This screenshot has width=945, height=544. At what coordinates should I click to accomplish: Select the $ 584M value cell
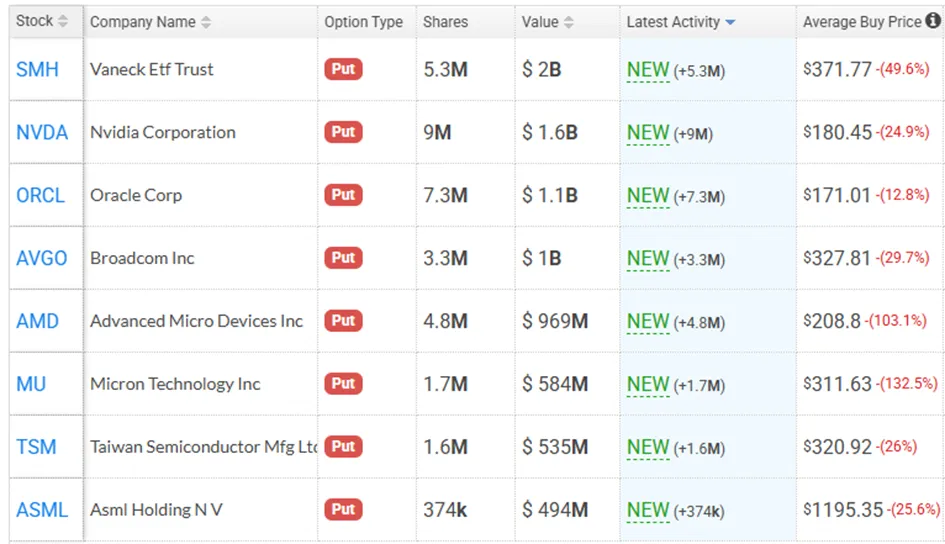coord(555,384)
